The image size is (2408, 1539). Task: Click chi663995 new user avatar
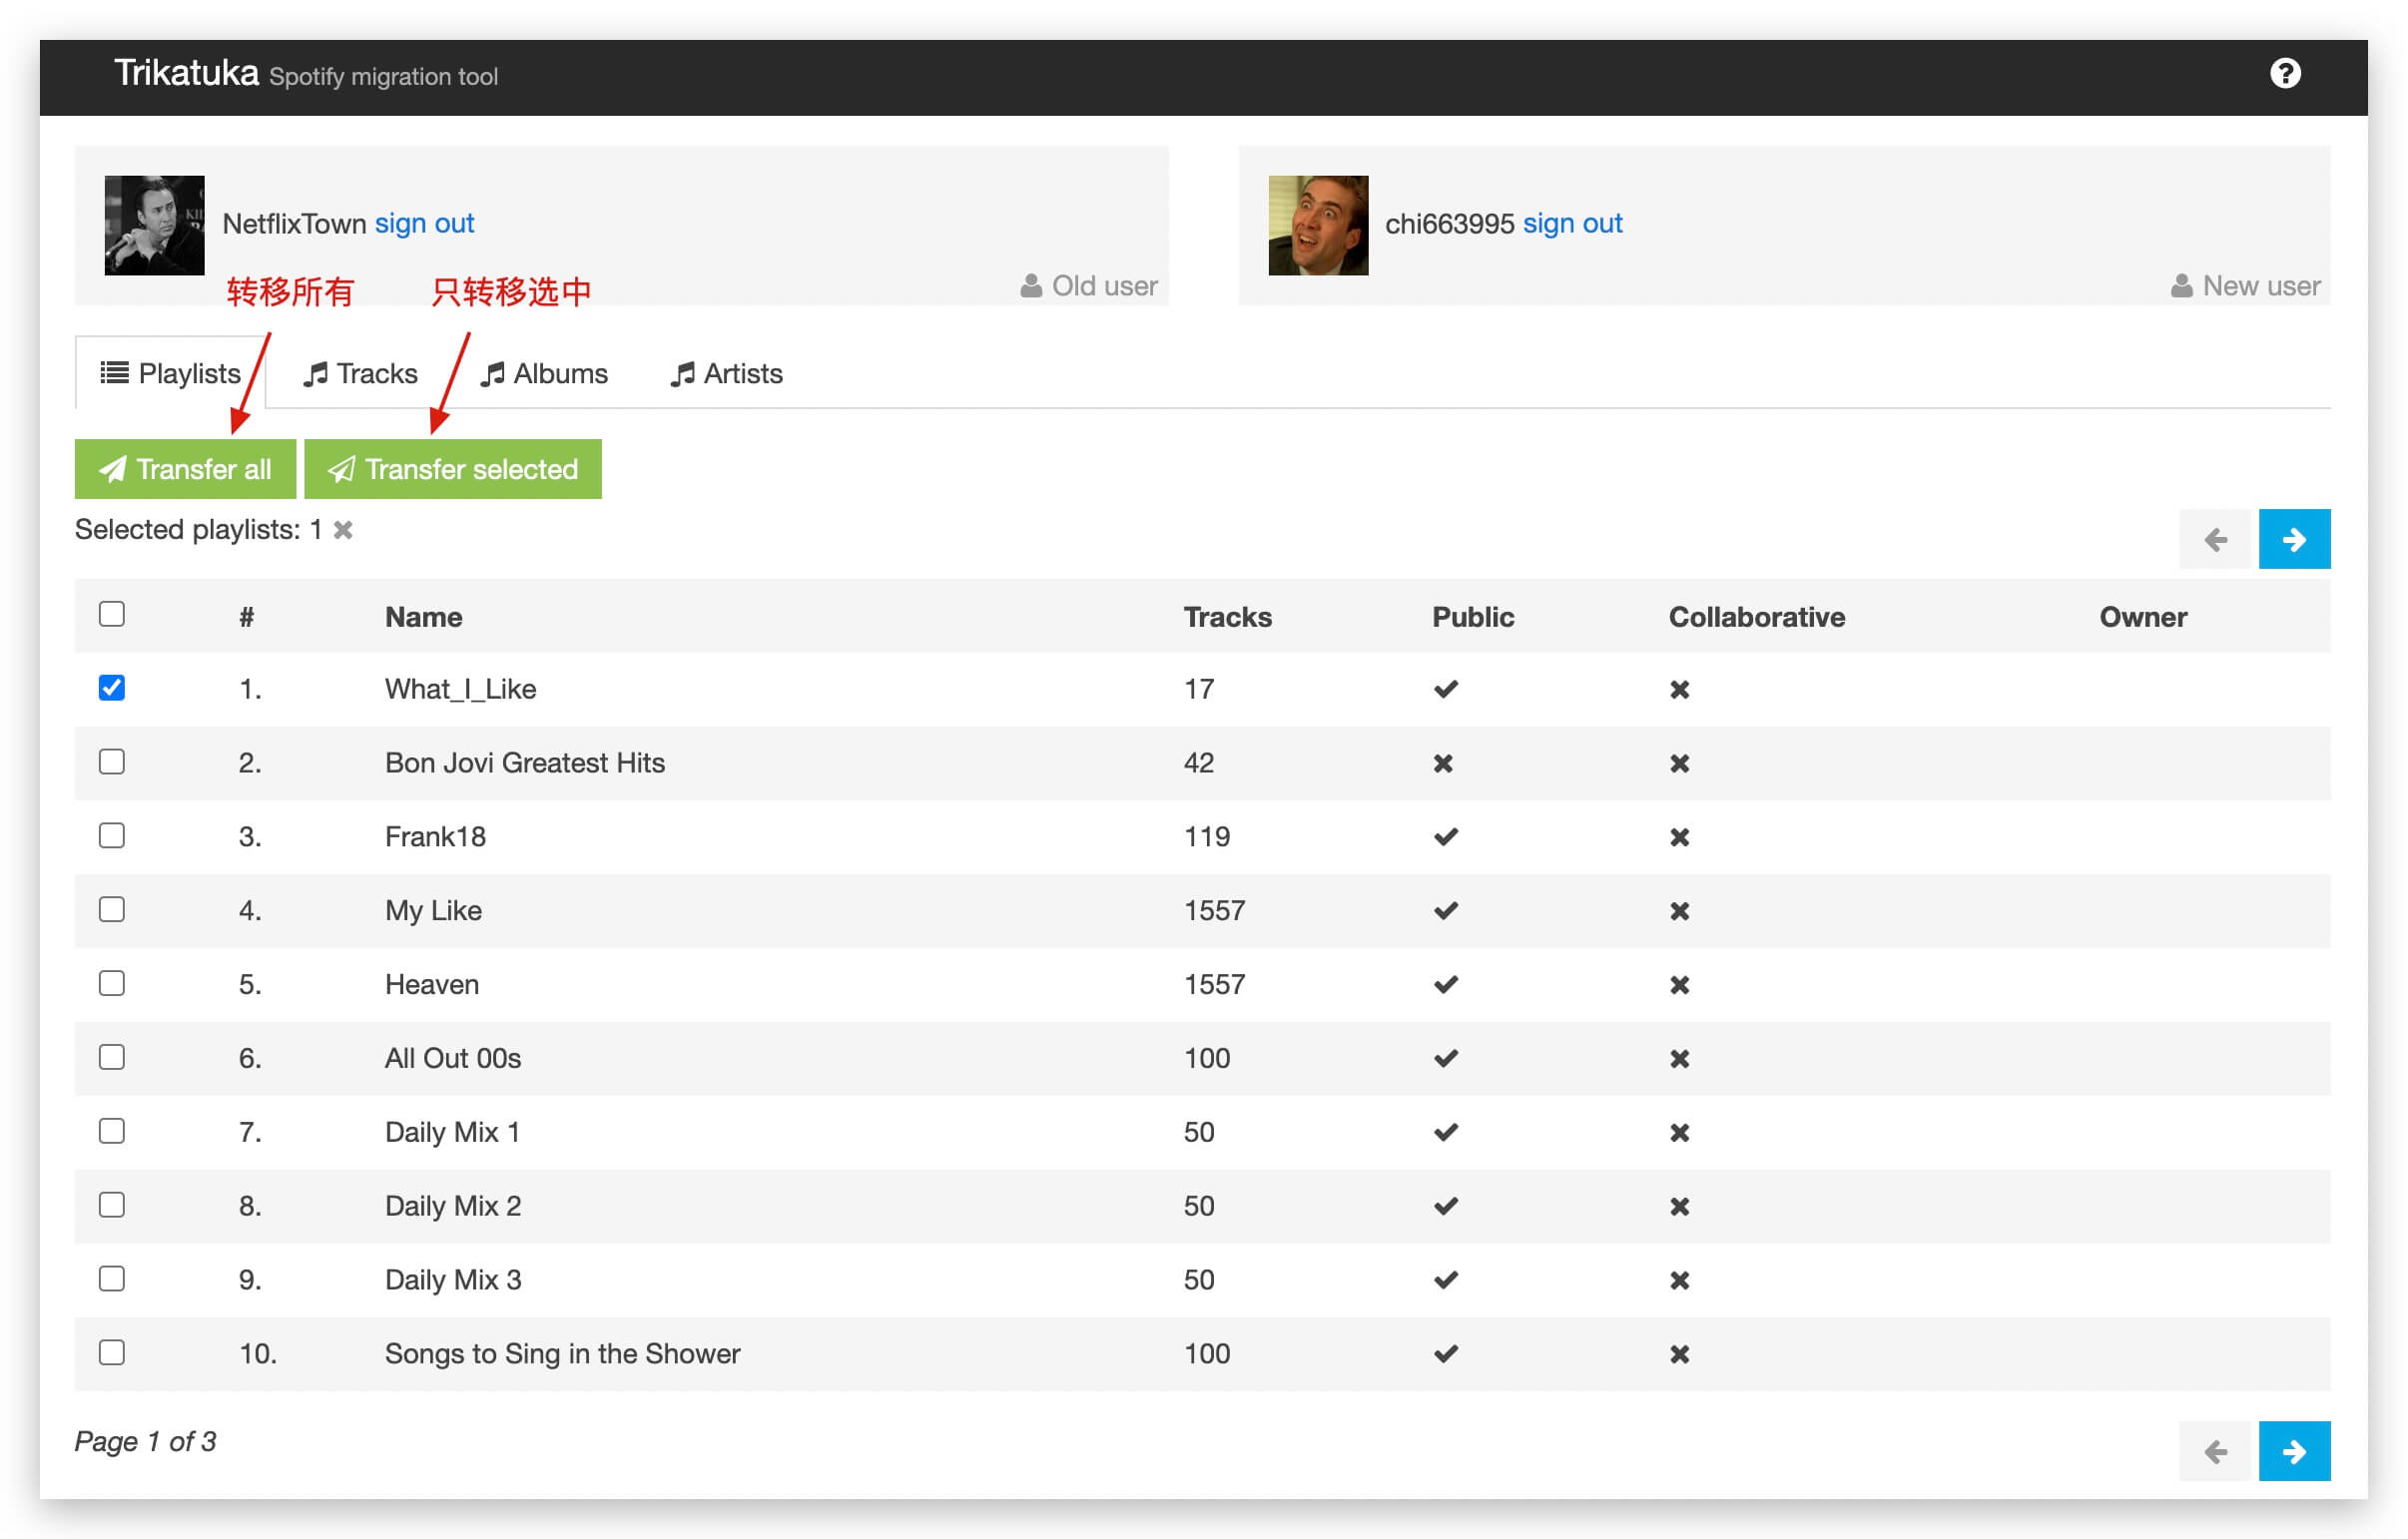1317,225
